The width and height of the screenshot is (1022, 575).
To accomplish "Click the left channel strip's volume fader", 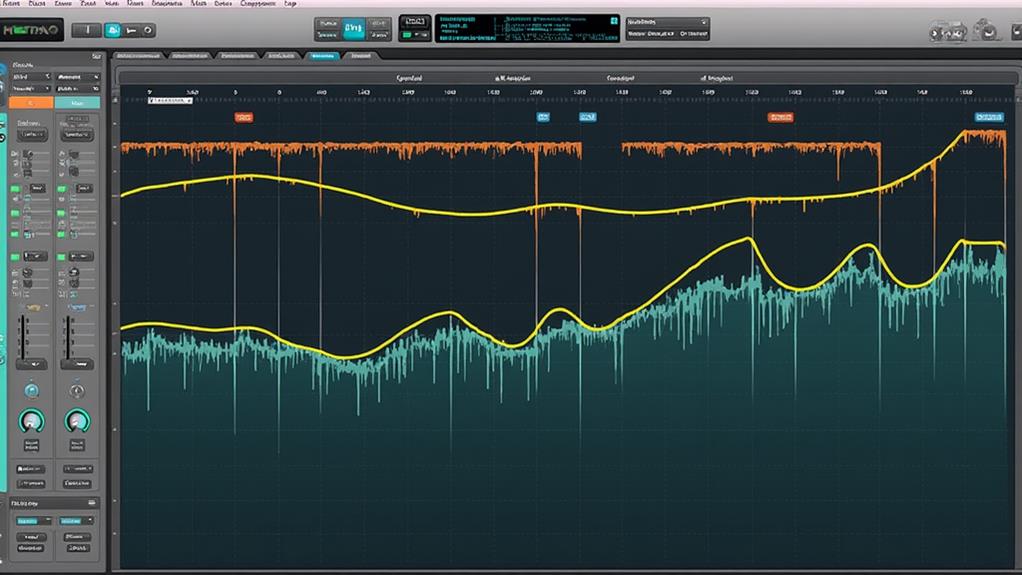I will pos(24,337).
